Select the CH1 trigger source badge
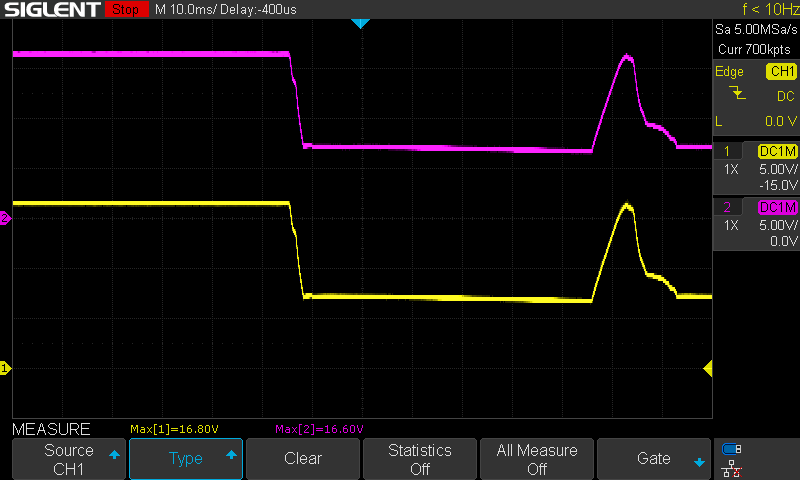The width and height of the screenshot is (800, 480). (x=782, y=71)
